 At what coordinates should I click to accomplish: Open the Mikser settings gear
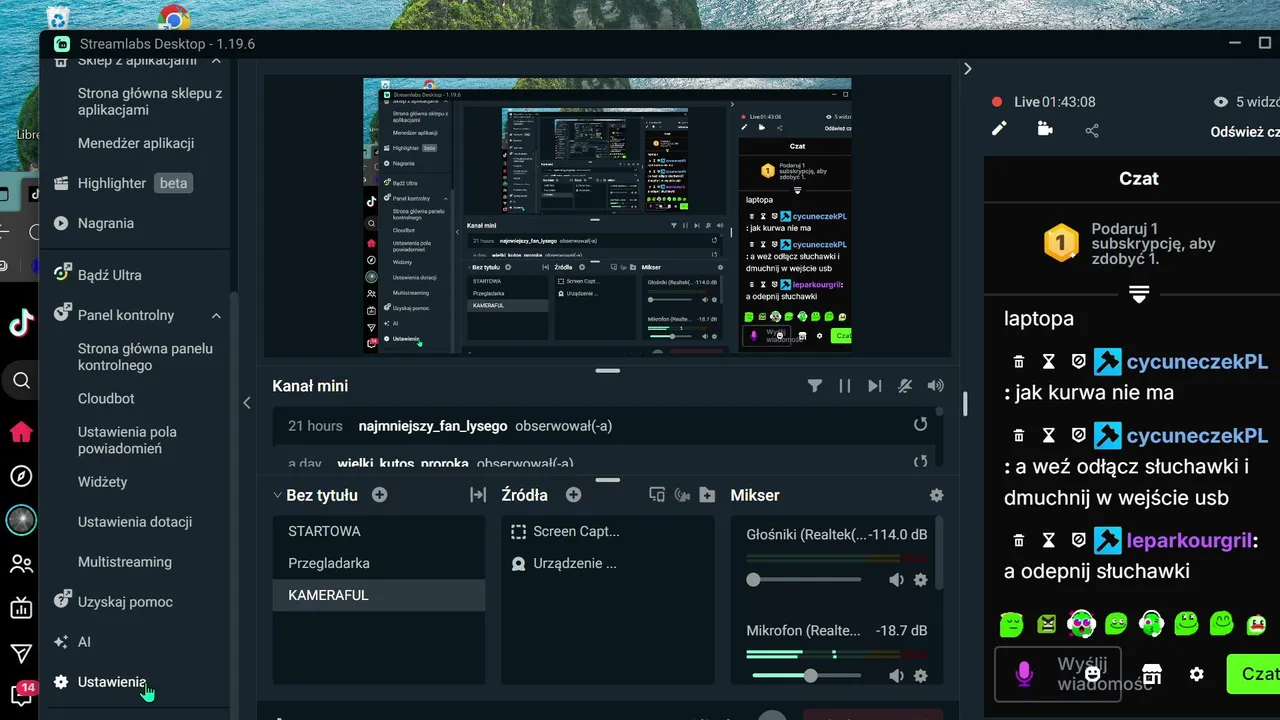click(x=936, y=495)
